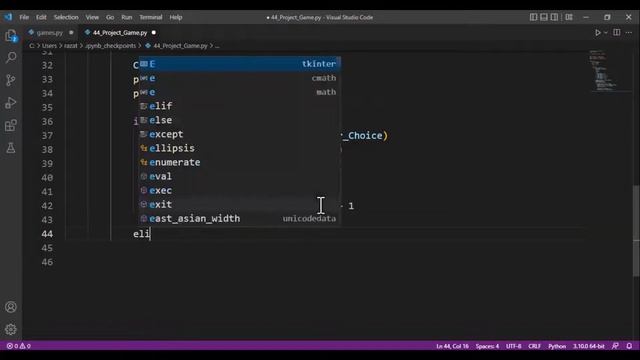The image size is (640, 360).
Task: Pick the exit suggestion
Action: coord(239,204)
